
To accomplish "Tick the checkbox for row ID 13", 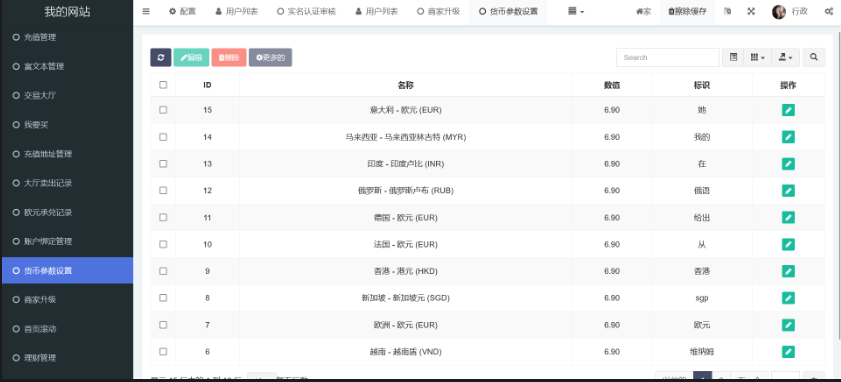I will pyautogui.click(x=163, y=164).
